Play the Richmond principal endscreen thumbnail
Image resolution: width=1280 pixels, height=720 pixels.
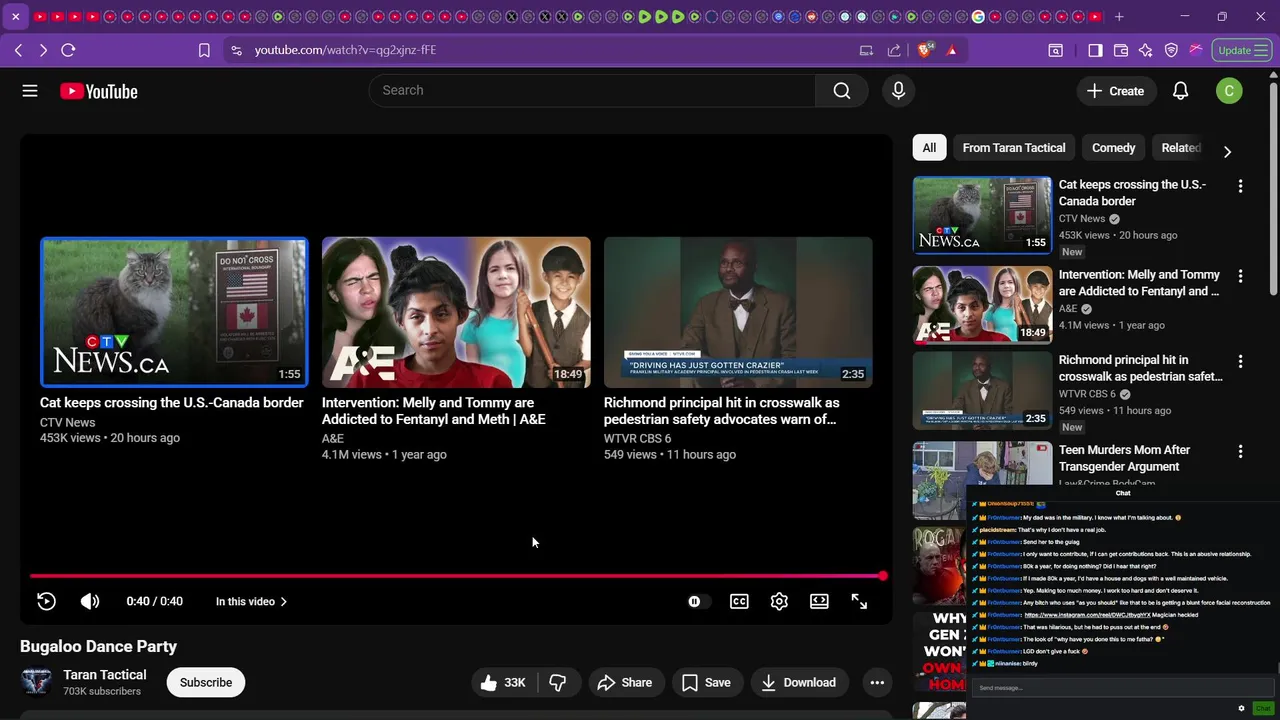(738, 312)
